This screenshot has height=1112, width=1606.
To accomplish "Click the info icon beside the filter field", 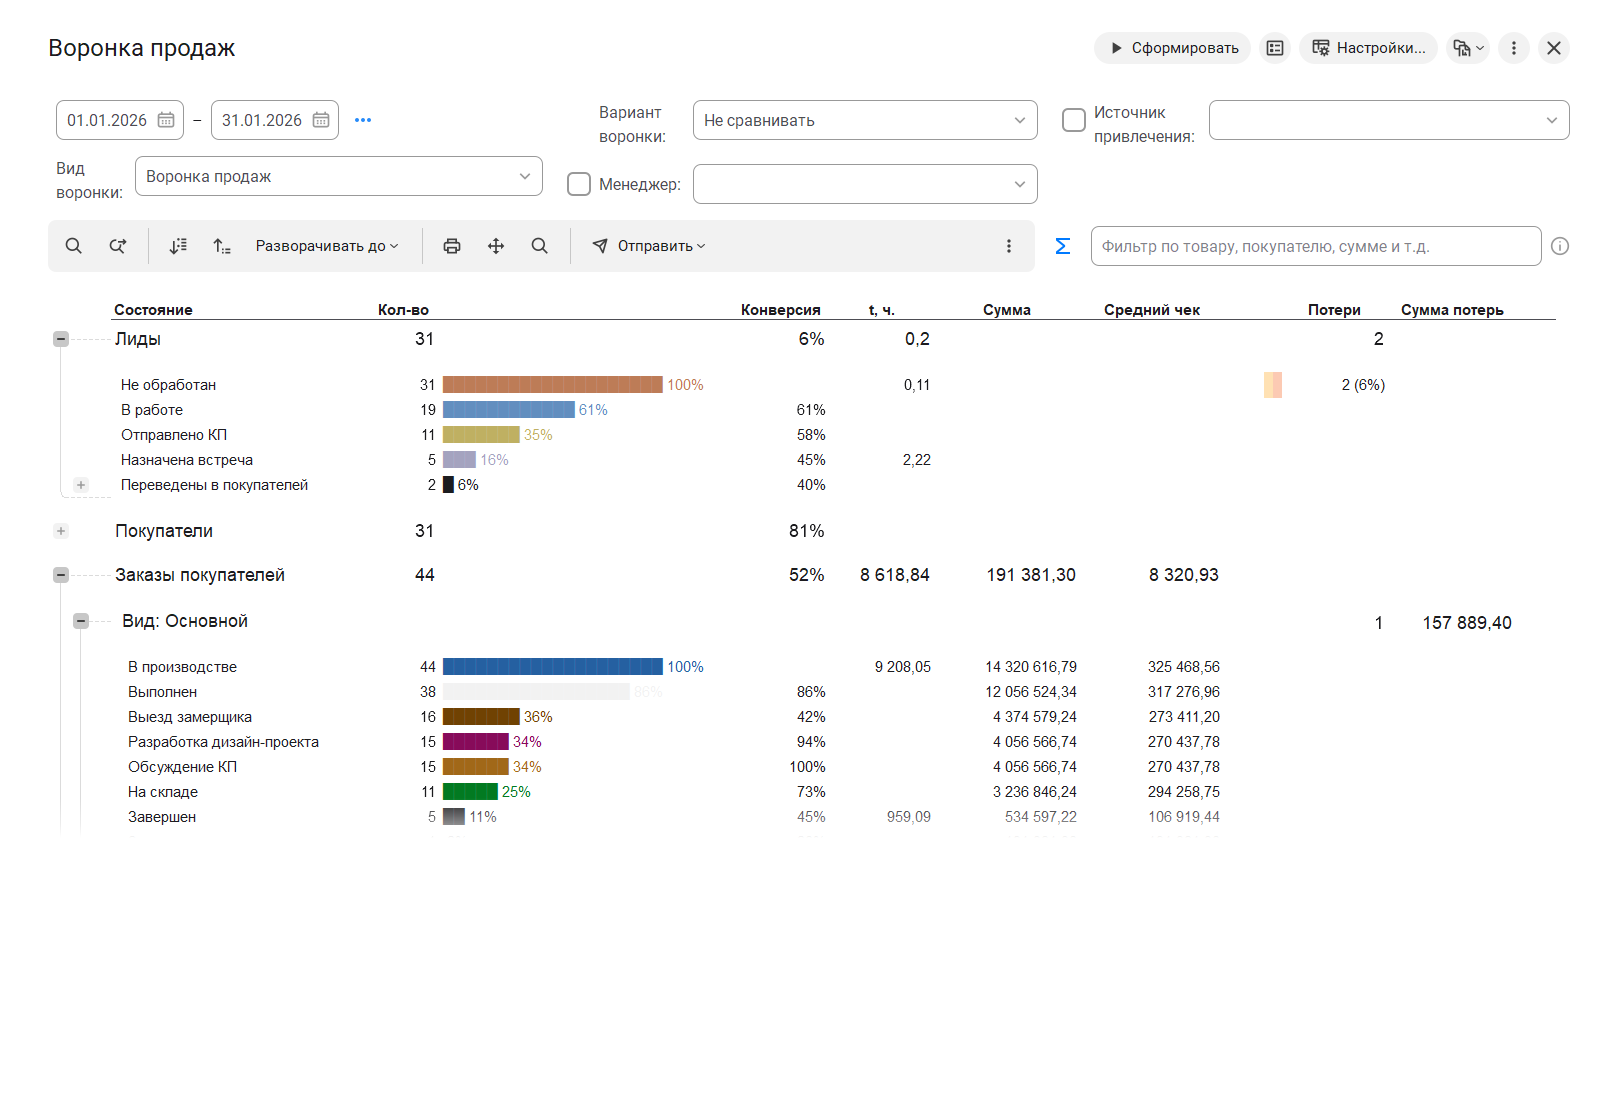I will pyautogui.click(x=1560, y=246).
